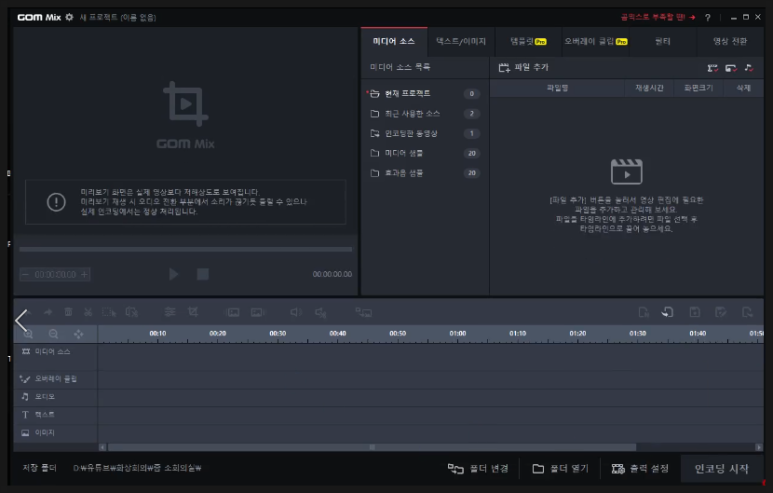Click the scissors split icon
Viewport: 773px width, 493px height.
tap(88, 312)
